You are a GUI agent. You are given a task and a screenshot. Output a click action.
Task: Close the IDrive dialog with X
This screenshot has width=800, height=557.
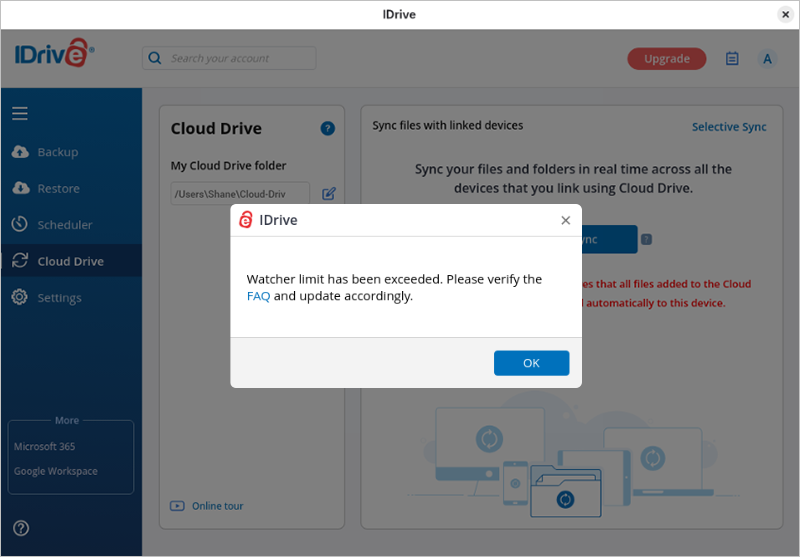tap(565, 220)
